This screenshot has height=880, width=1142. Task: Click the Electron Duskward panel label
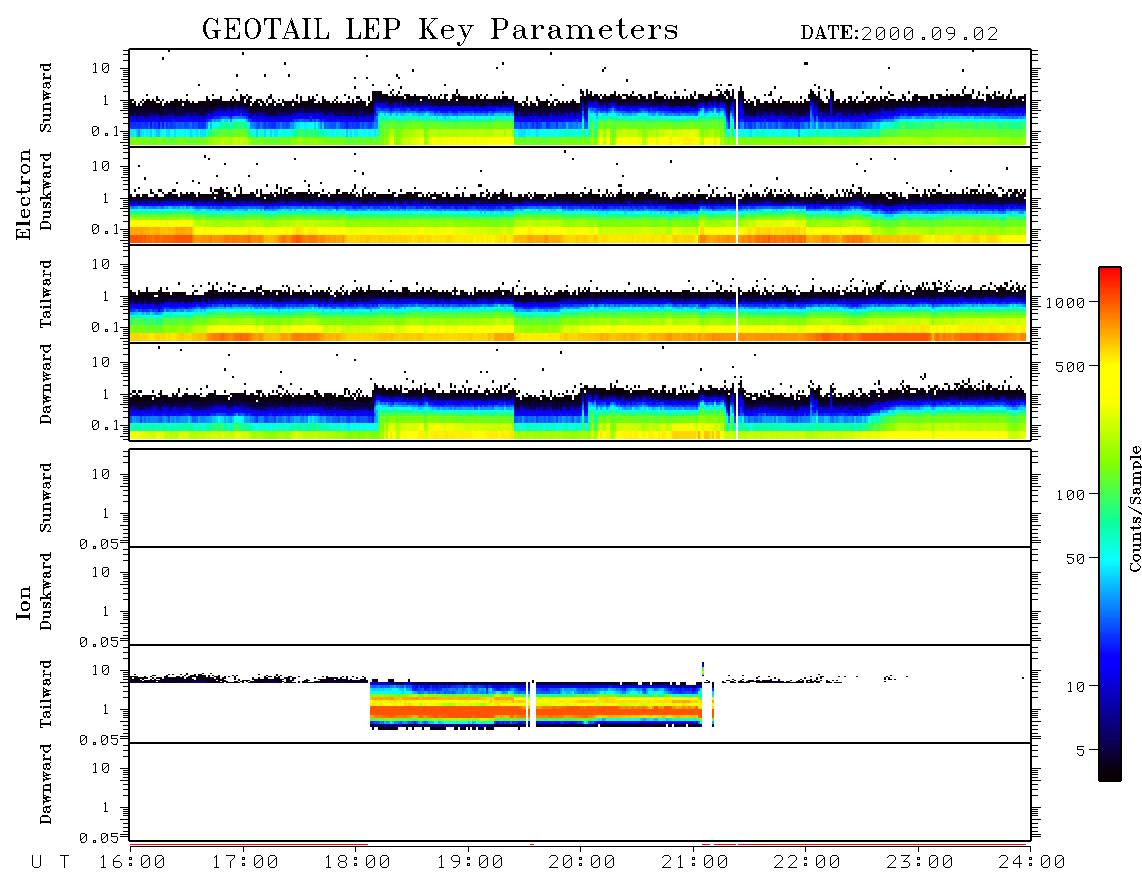45,191
